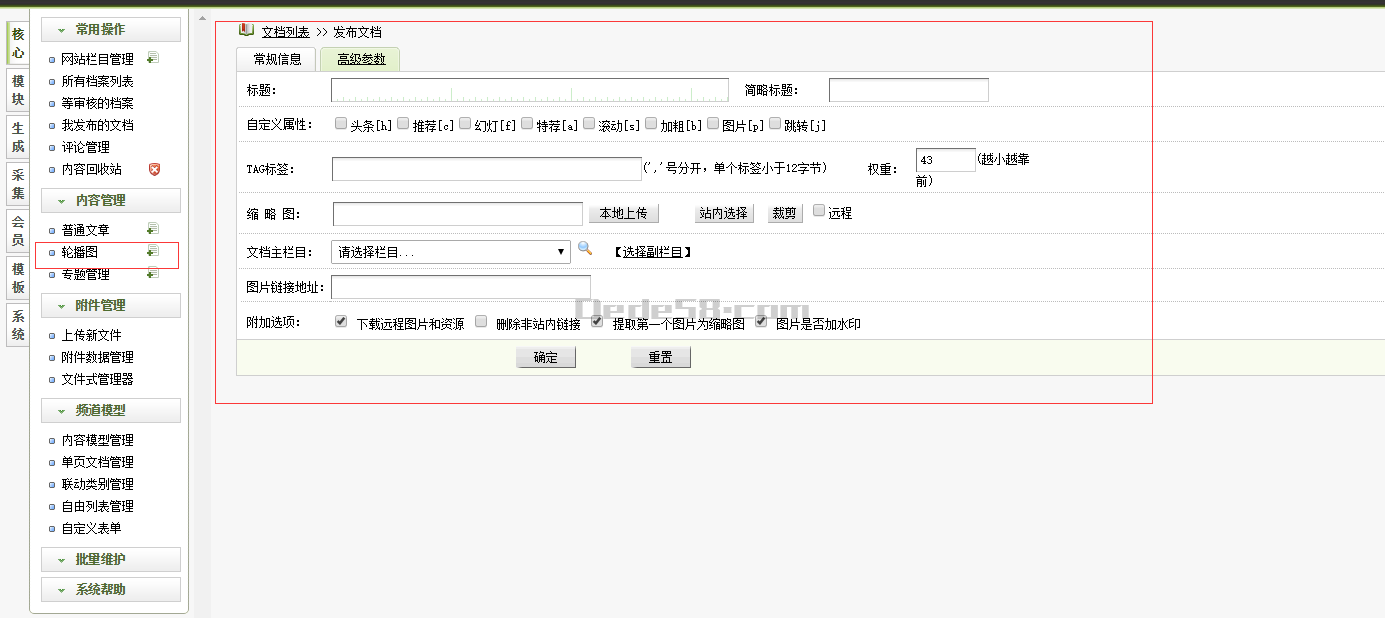Click the 确定 submit button
The height and width of the screenshot is (618, 1385).
pyautogui.click(x=546, y=357)
